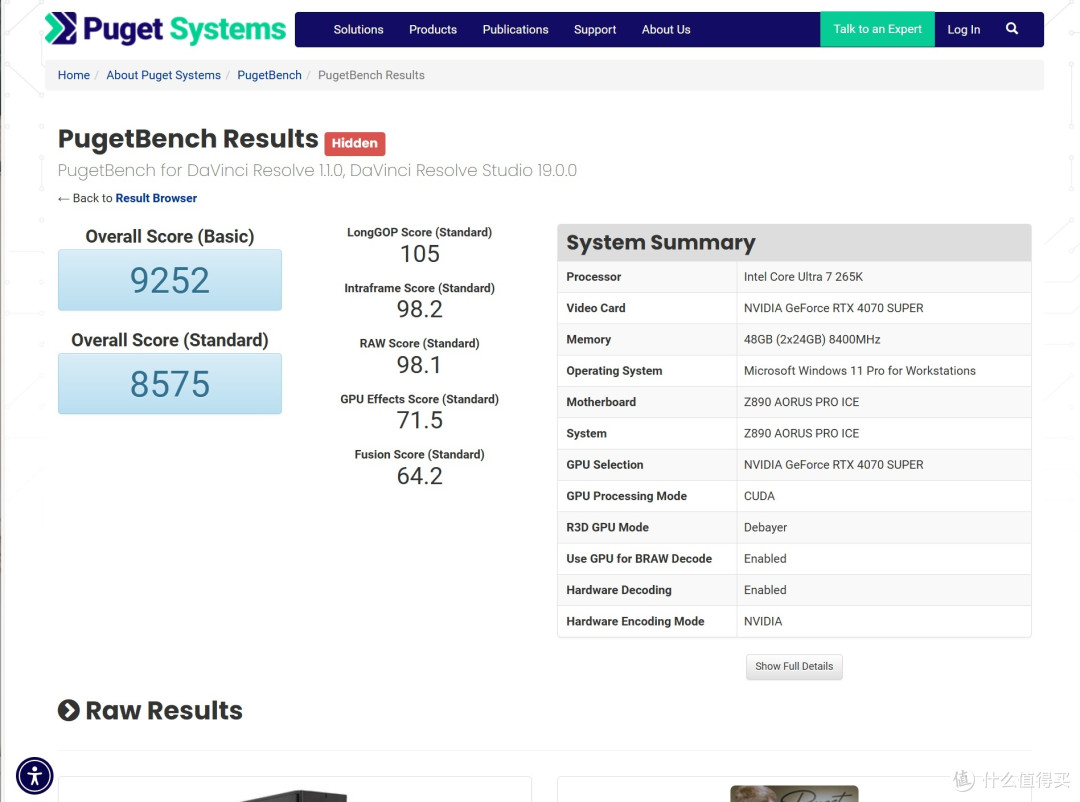Click the Puget Systems logo
Image resolution: width=1080 pixels, height=802 pixels.
(165, 29)
